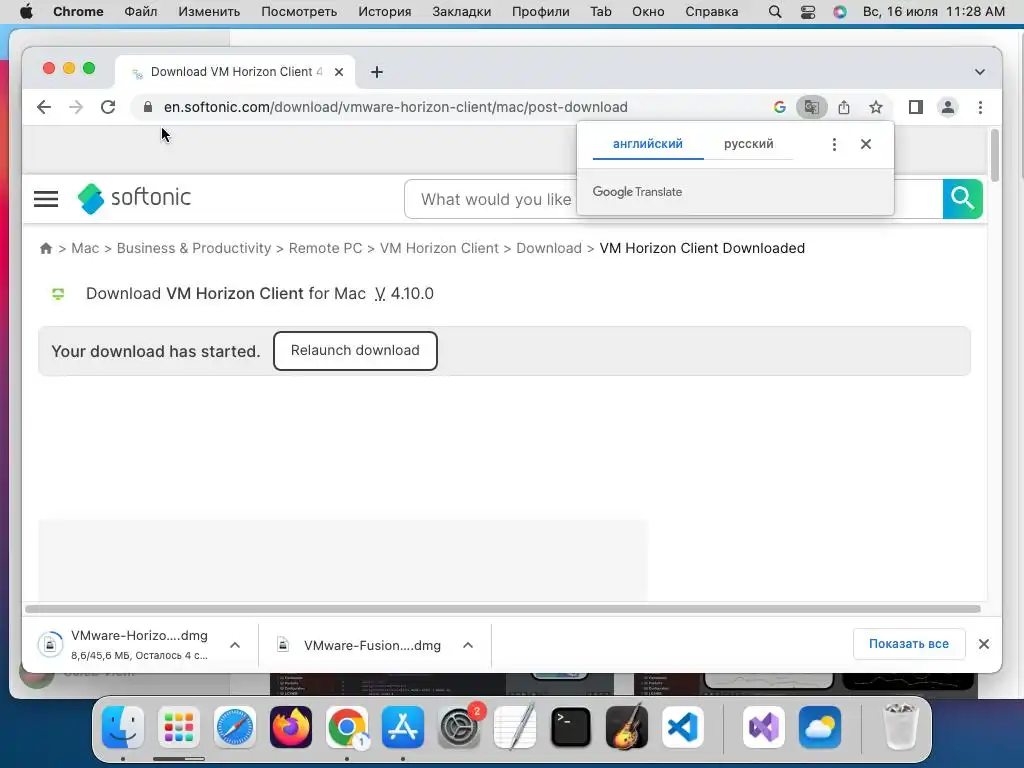
Task: Open Chrome side panel
Action: coord(916,107)
